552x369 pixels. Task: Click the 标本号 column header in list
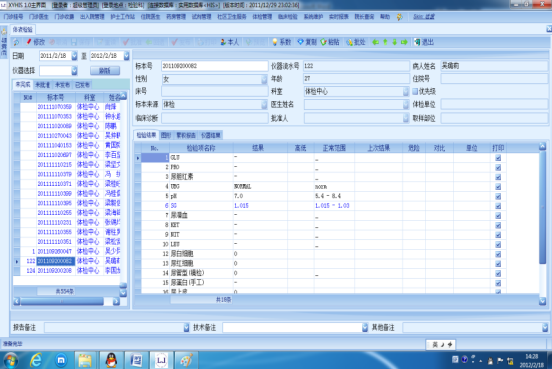[x=55, y=98]
